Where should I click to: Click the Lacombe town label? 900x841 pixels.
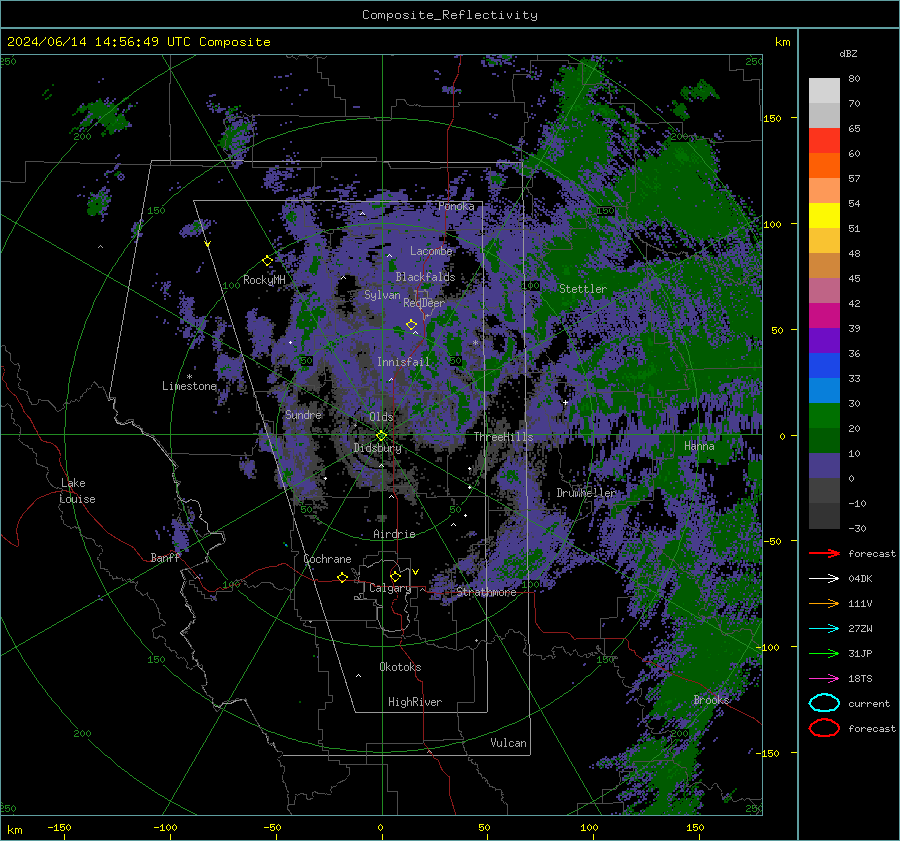coord(431,251)
